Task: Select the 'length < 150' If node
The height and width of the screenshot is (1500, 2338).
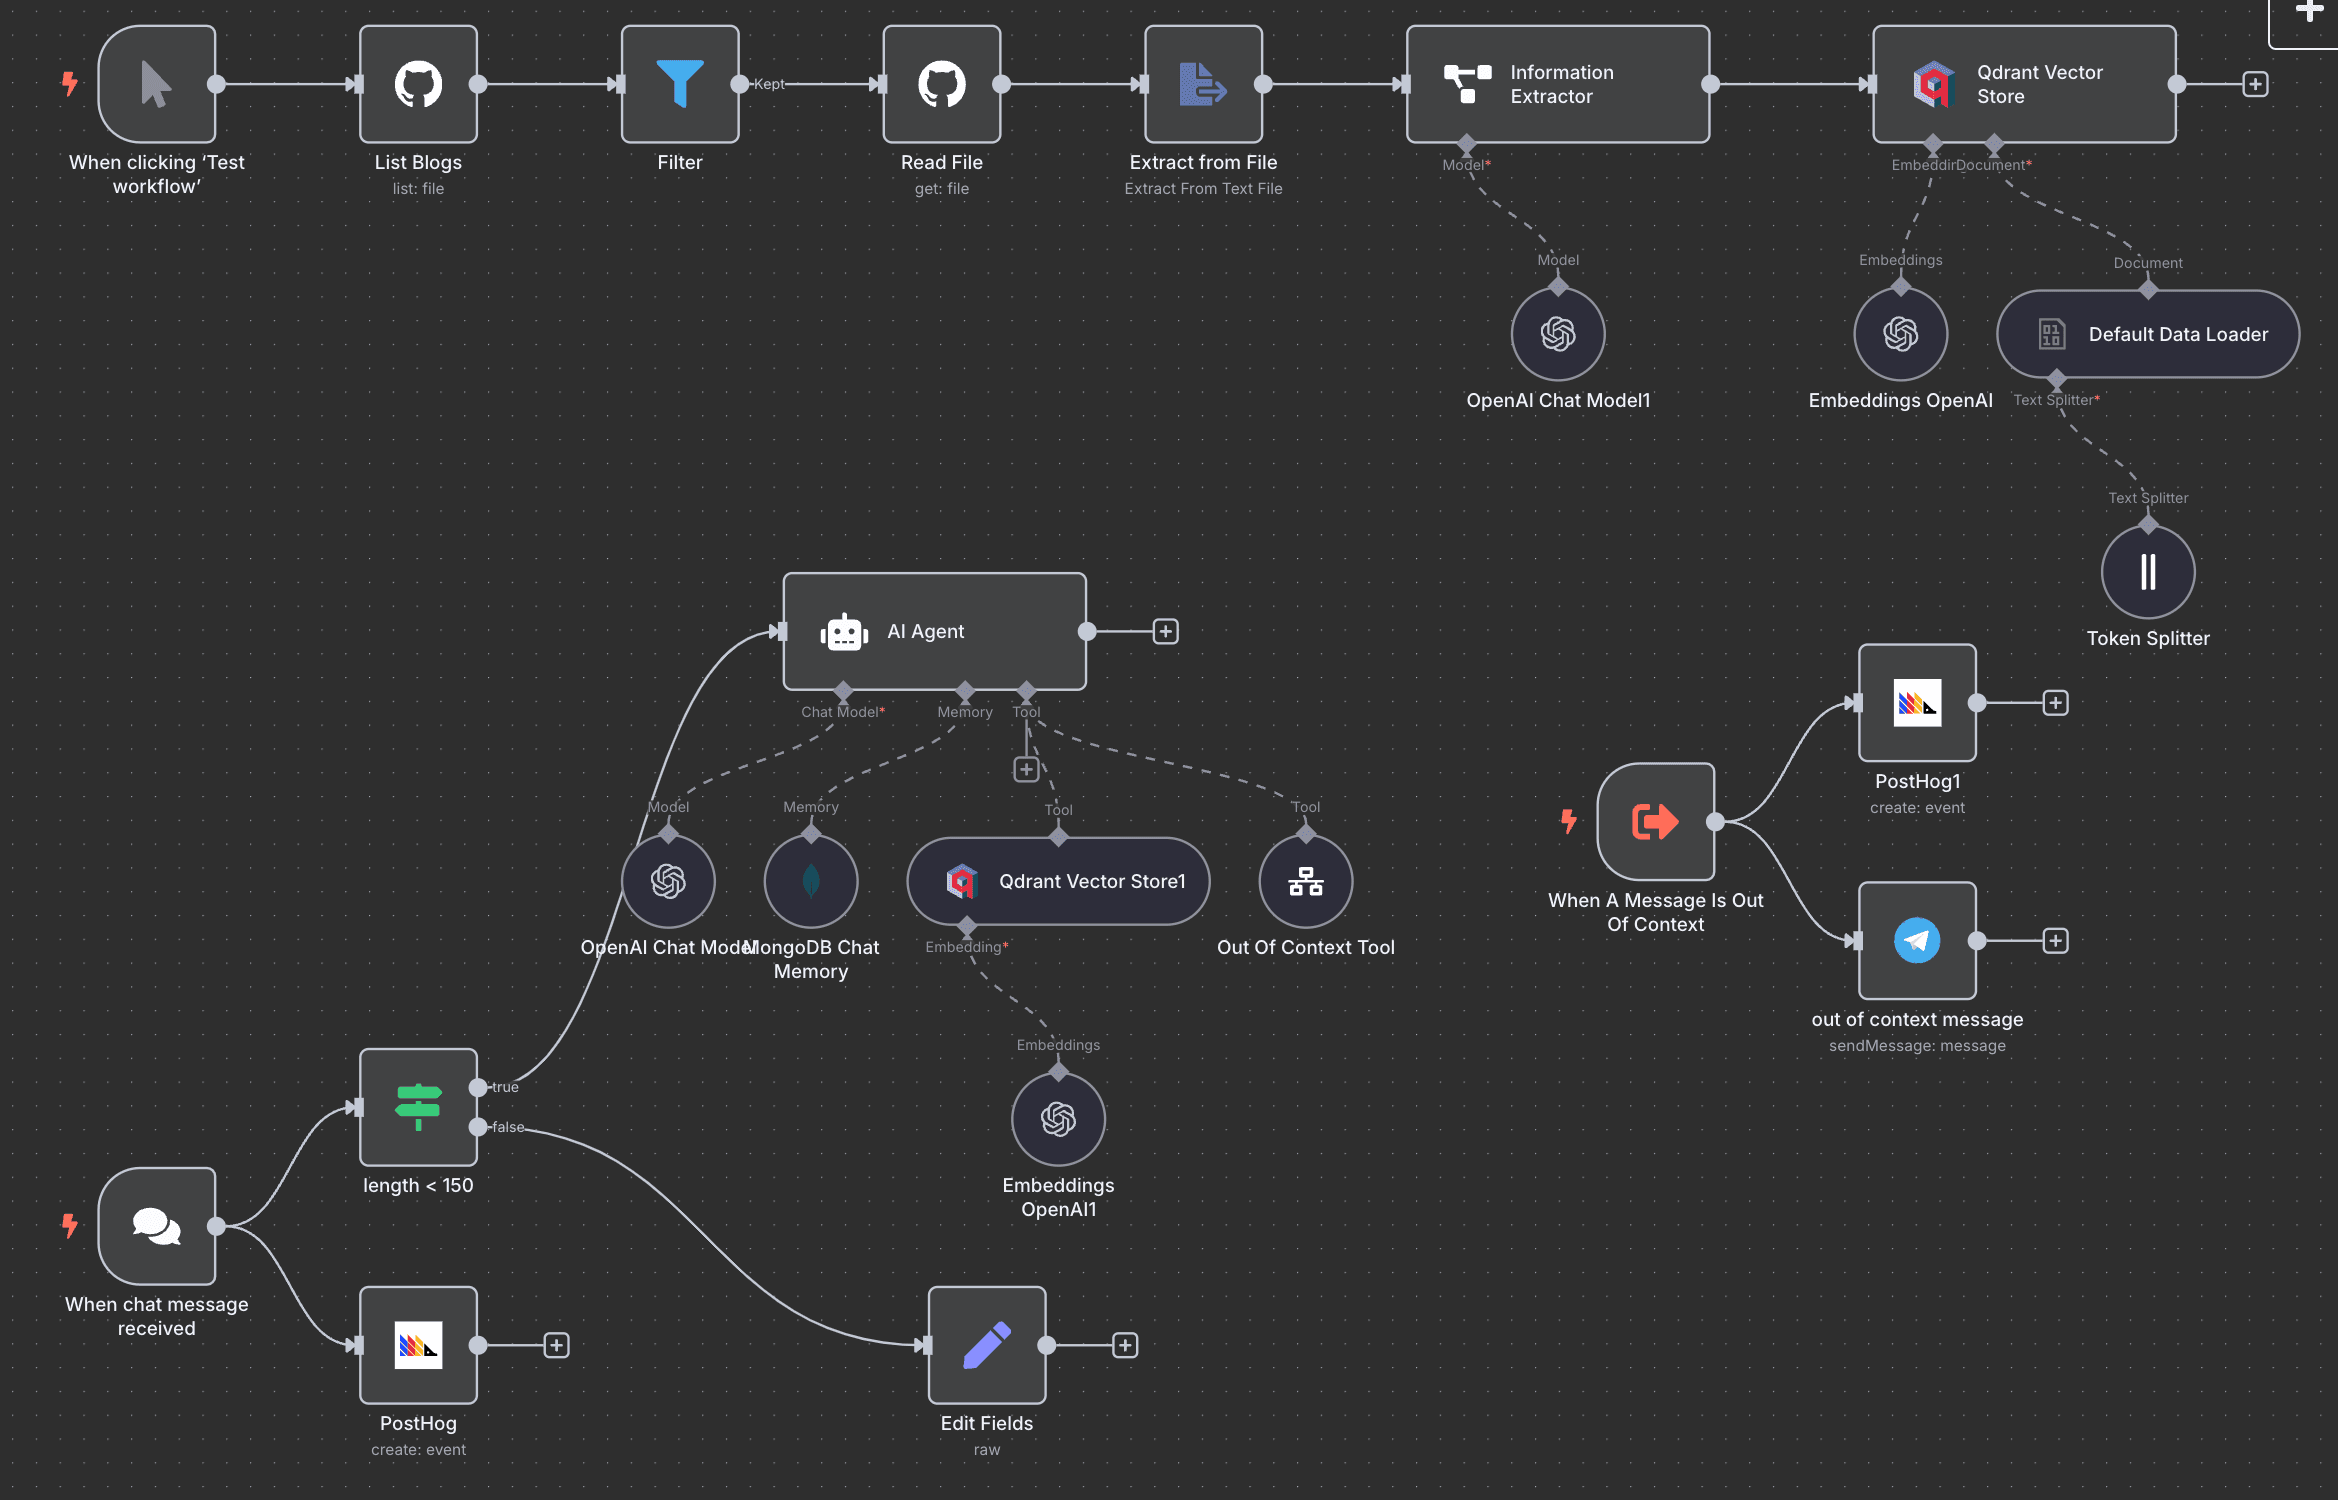Action: coord(418,1107)
